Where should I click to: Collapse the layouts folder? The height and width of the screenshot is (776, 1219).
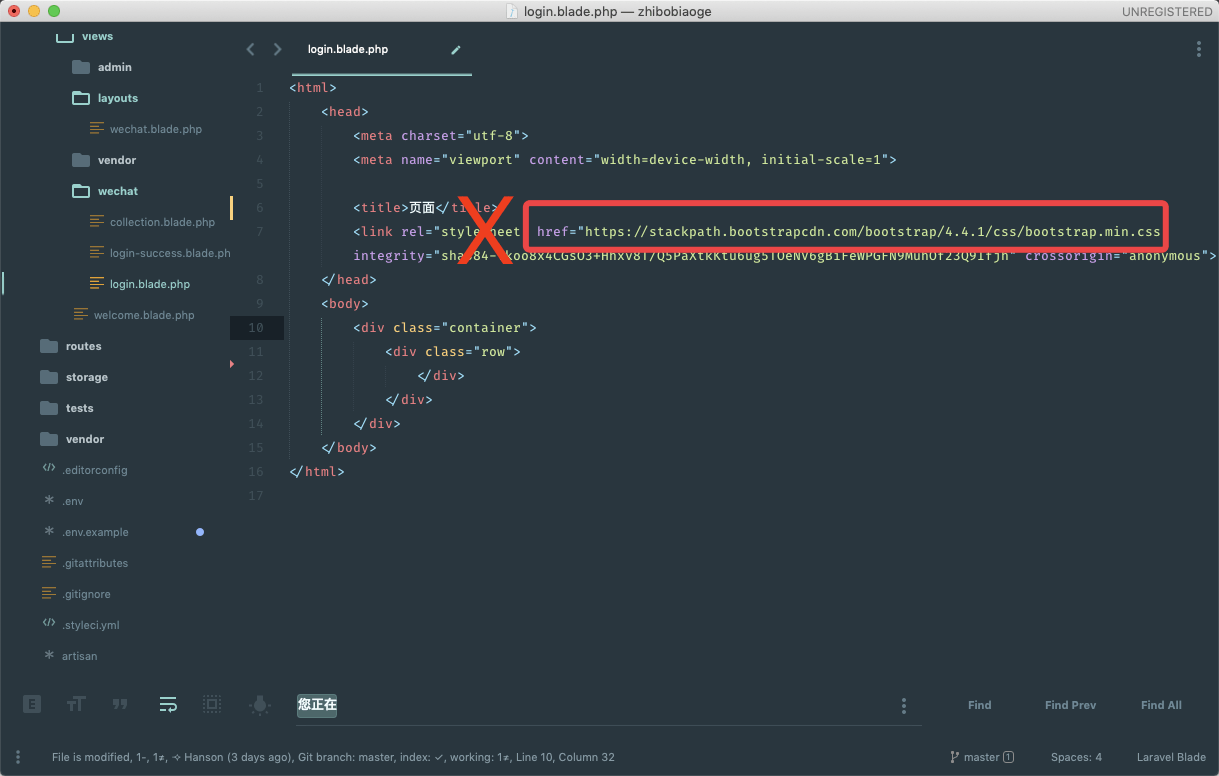pos(118,98)
